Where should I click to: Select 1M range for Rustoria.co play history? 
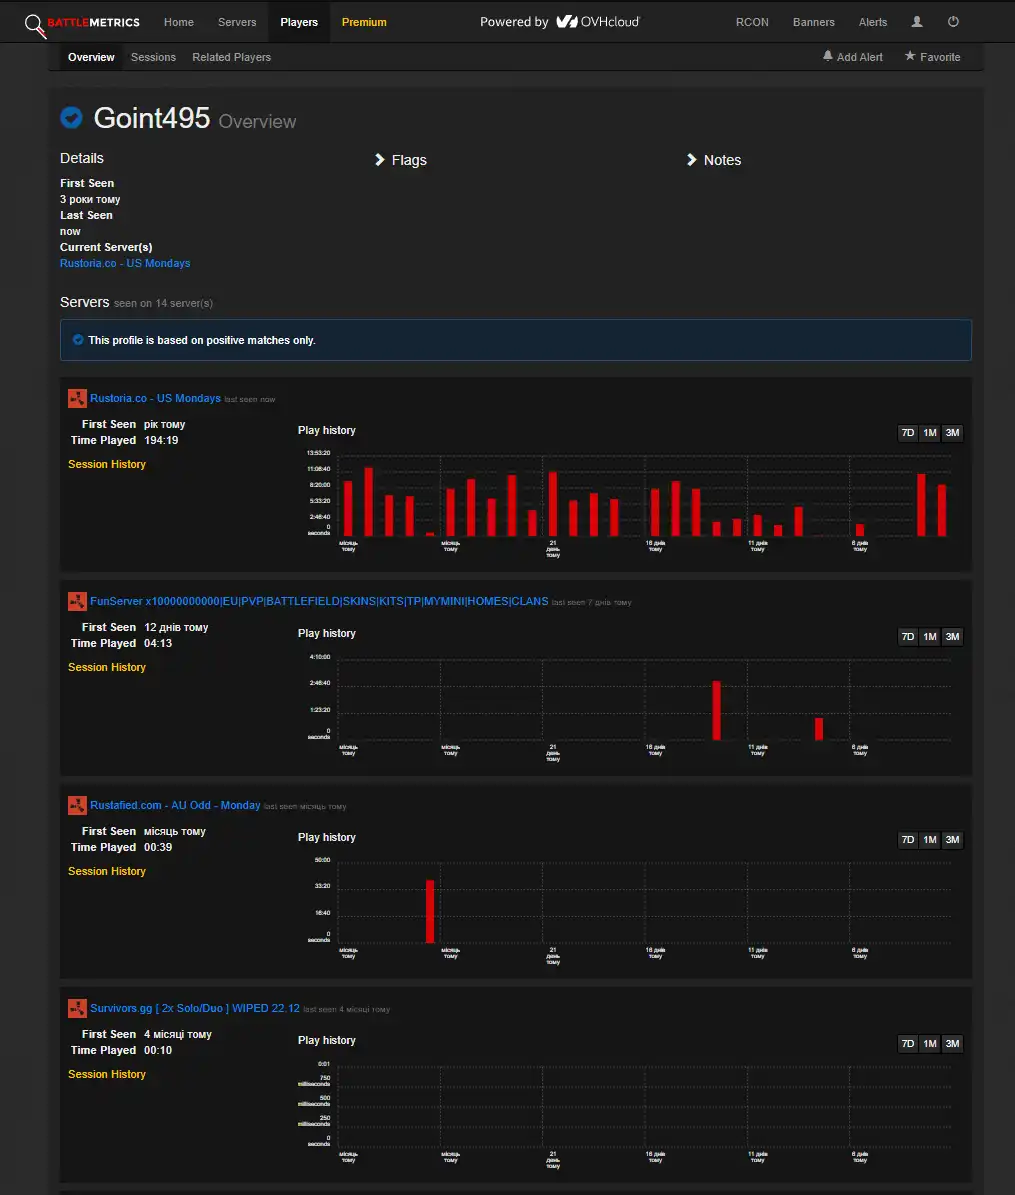pyautogui.click(x=930, y=433)
